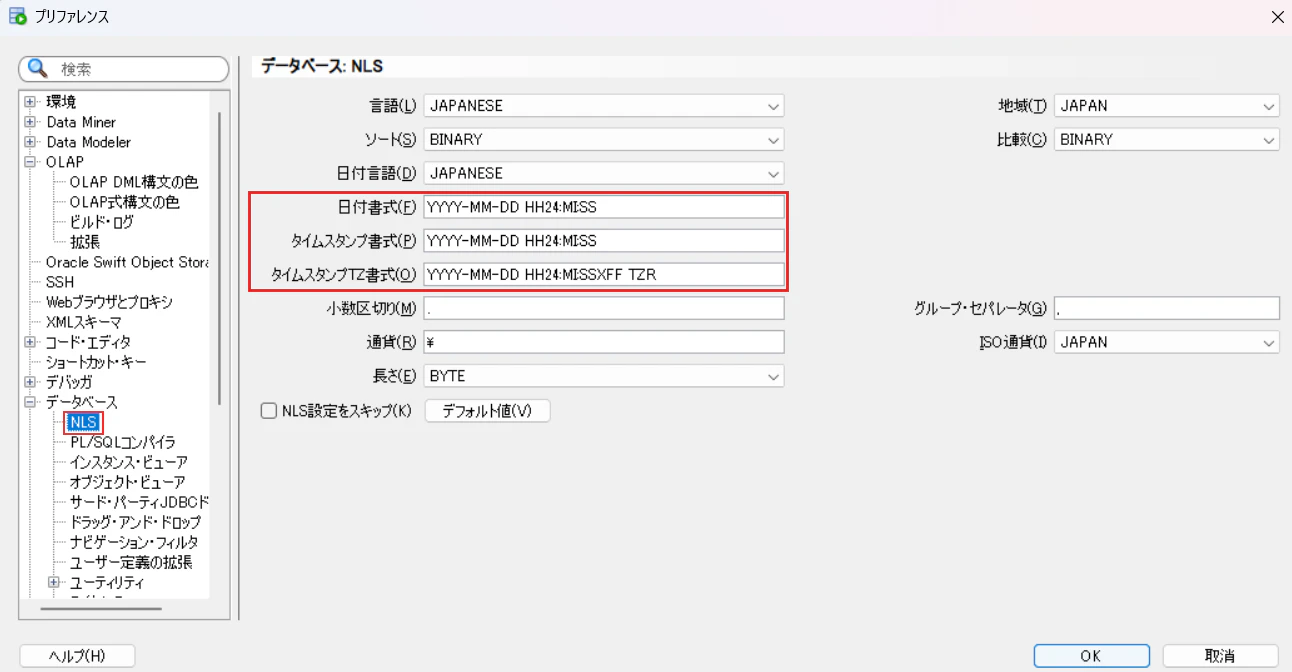Click the tree panel vertical scrollbar

(x=220, y=258)
